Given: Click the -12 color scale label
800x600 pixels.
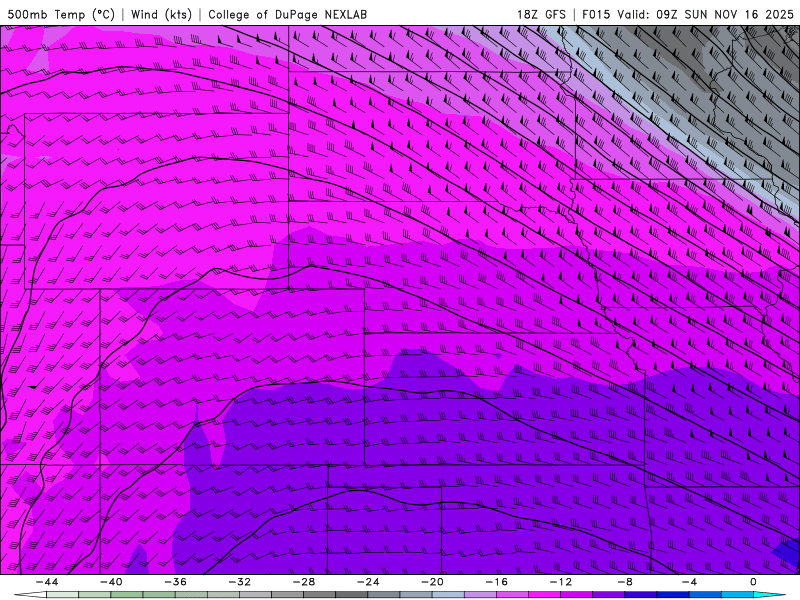Looking at the screenshot, I should 561,582.
